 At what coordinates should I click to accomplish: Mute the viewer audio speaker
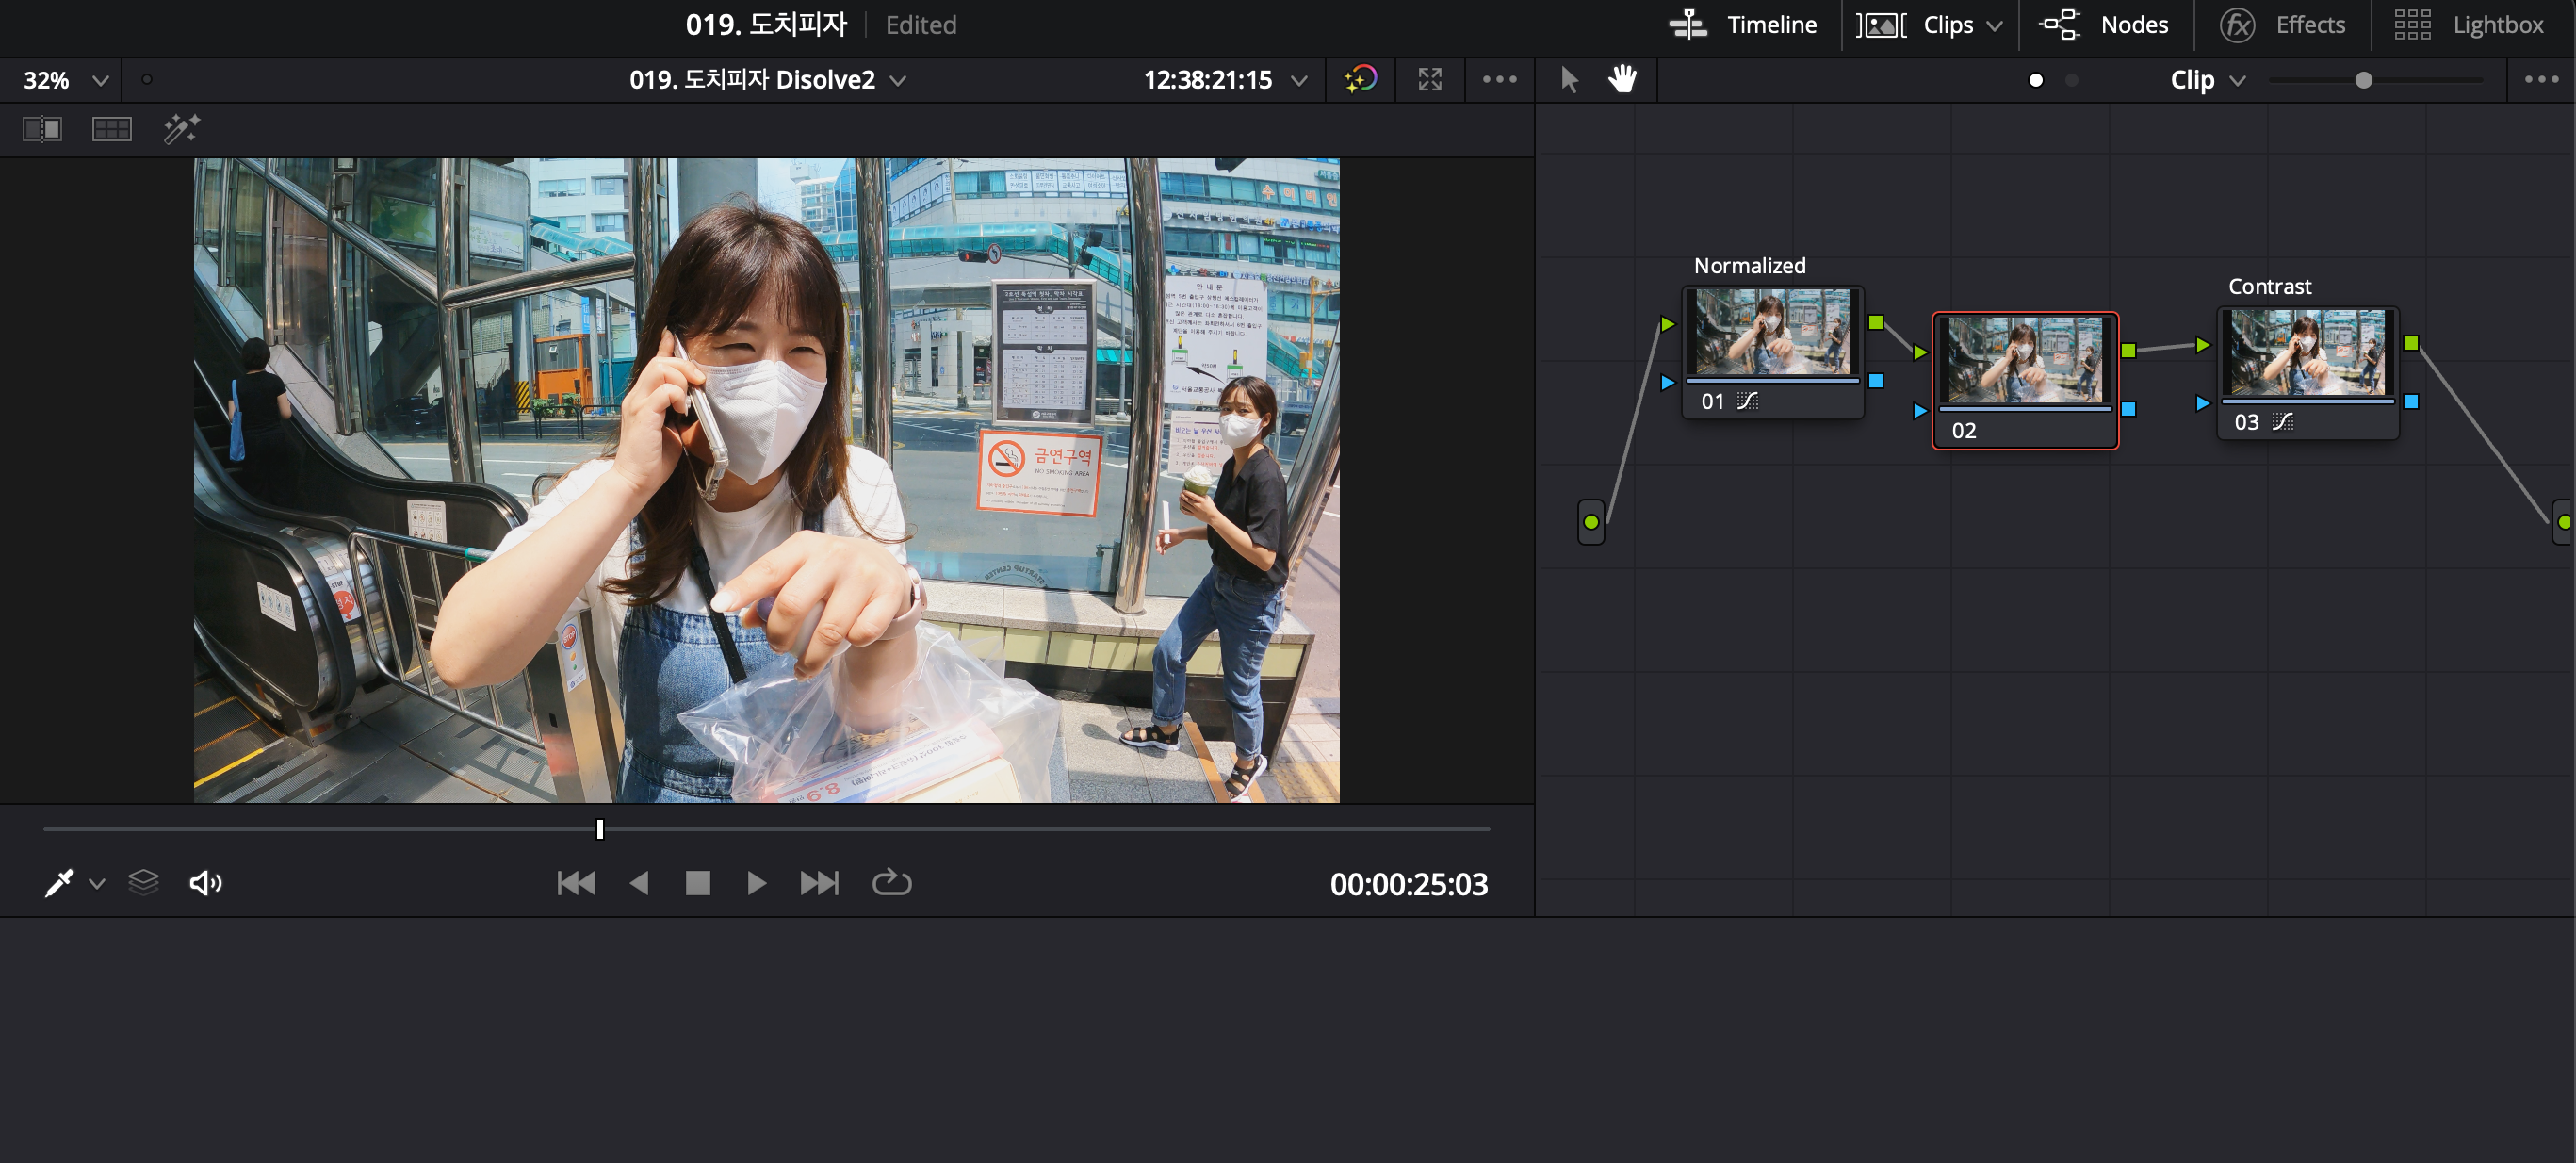tap(205, 883)
